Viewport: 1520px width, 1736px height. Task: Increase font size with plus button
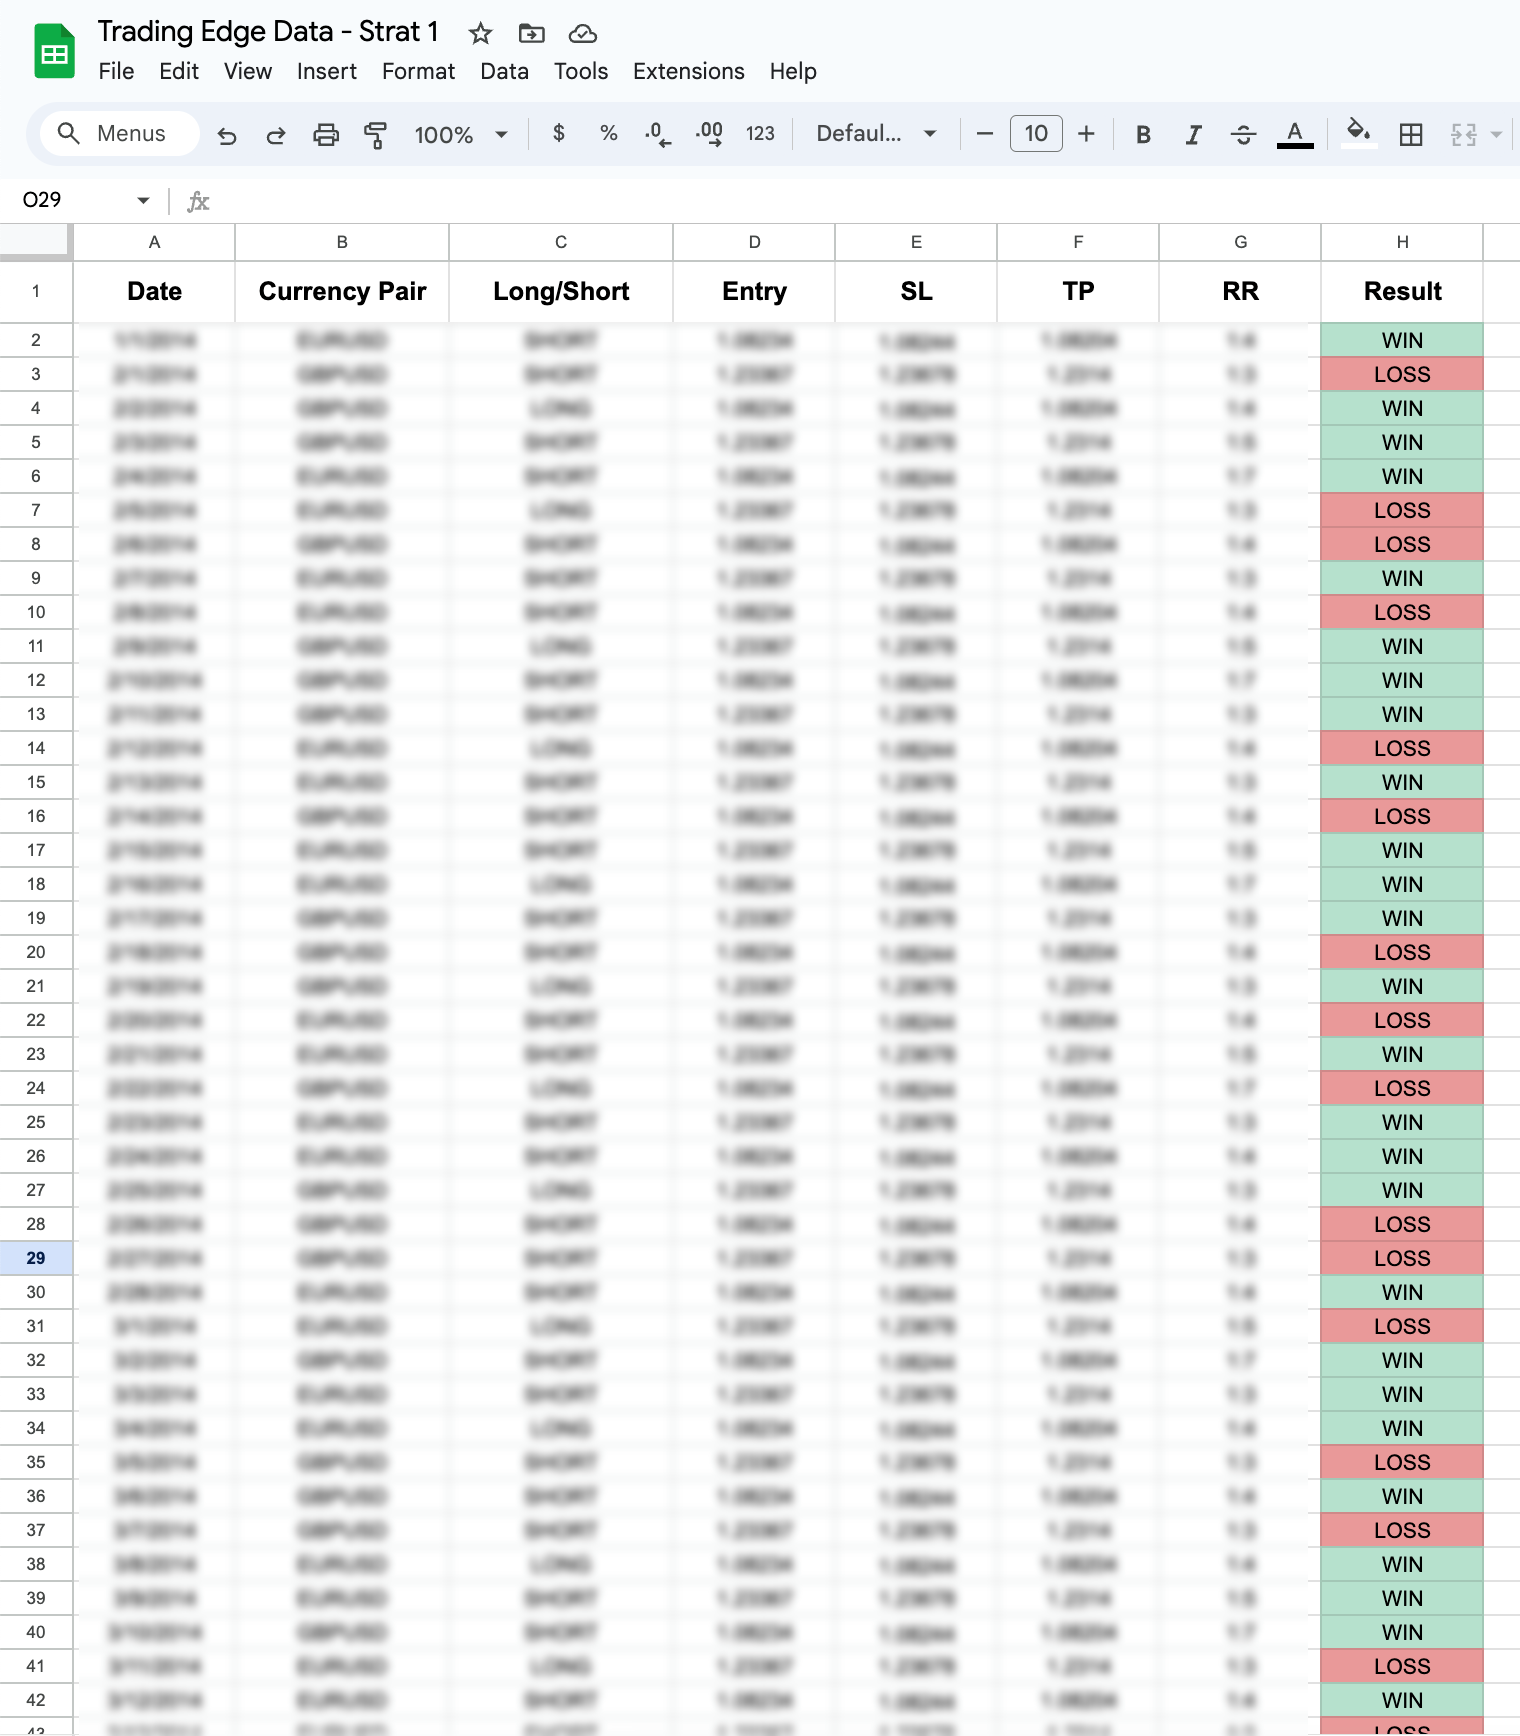point(1087,134)
